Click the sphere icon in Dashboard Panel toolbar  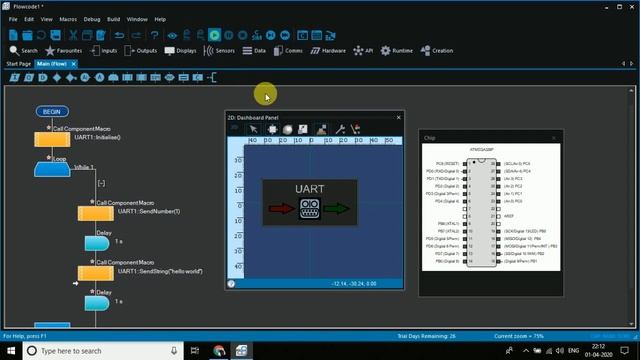point(288,129)
